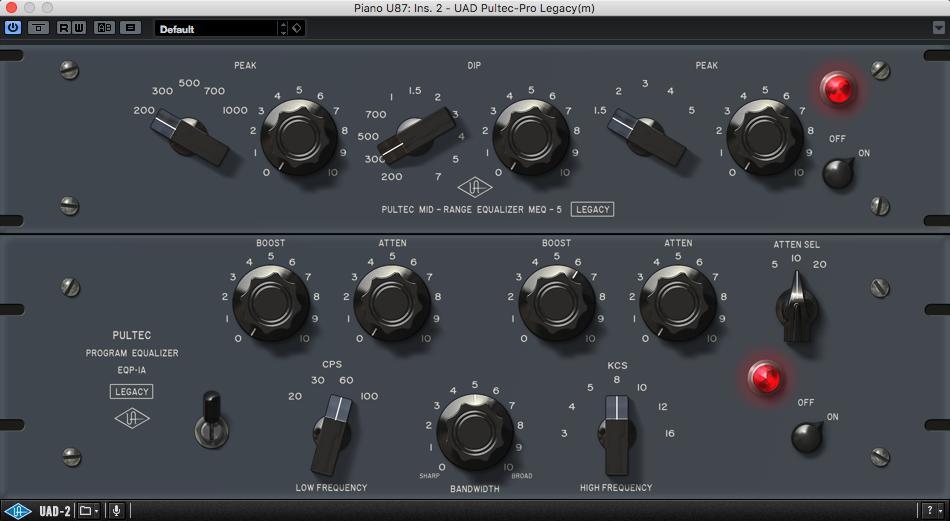This screenshot has width=950, height=521.
Task: Click the UAD-2 label in bottom toolbar
Action: click(x=55, y=511)
